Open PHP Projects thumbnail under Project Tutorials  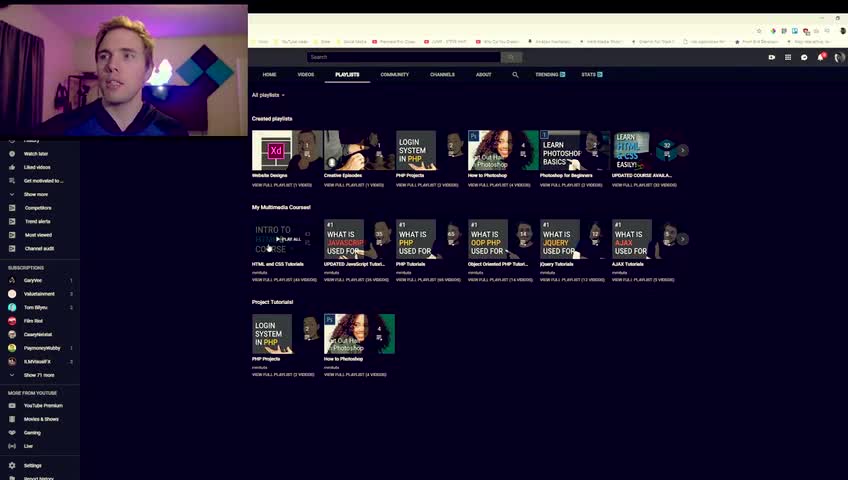[287, 334]
